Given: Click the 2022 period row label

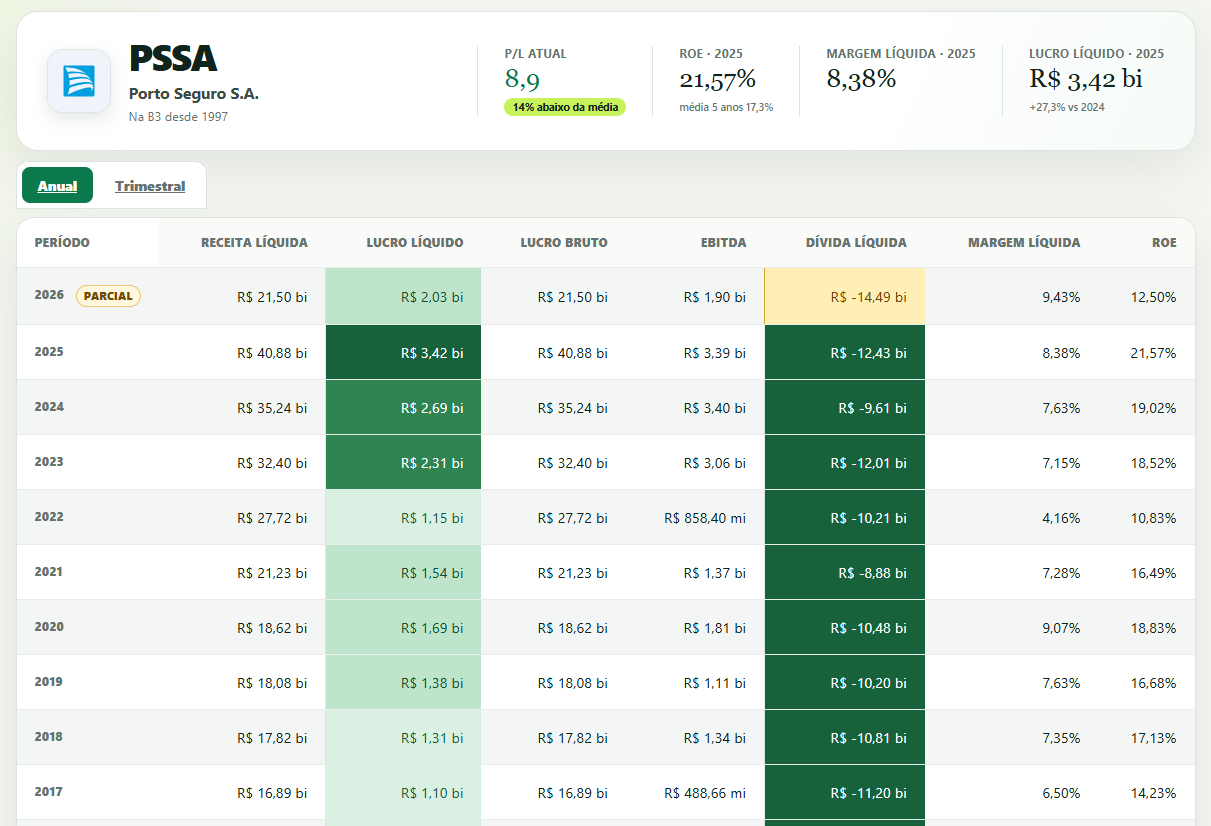Looking at the screenshot, I should click(x=49, y=517).
